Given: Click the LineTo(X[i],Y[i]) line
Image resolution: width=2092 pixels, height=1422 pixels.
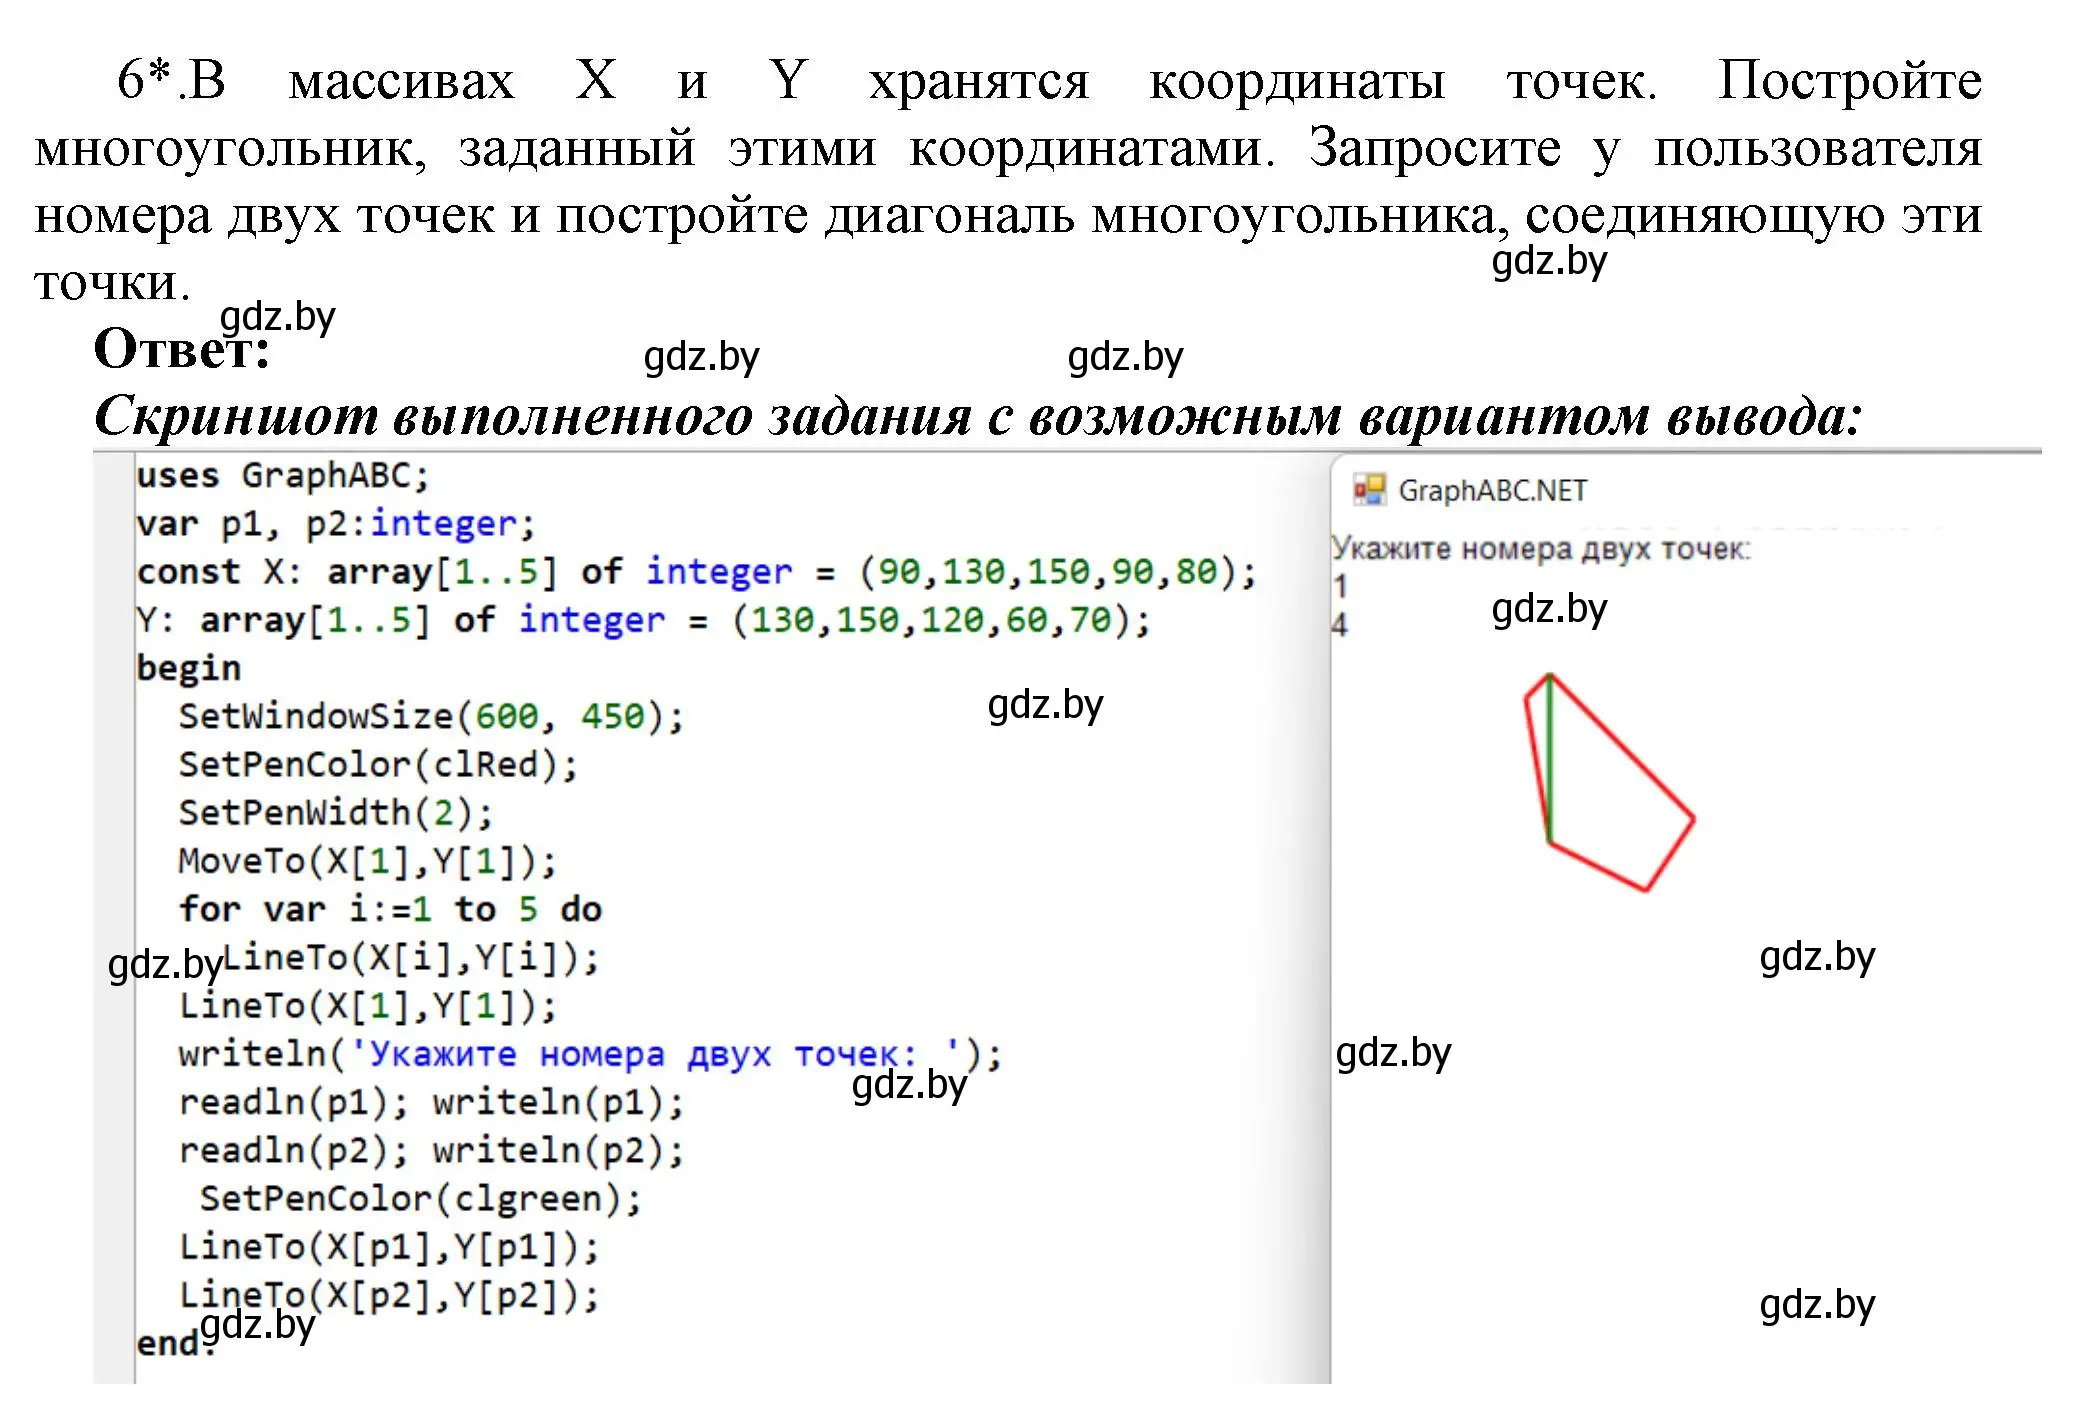Looking at the screenshot, I should click(x=410, y=958).
